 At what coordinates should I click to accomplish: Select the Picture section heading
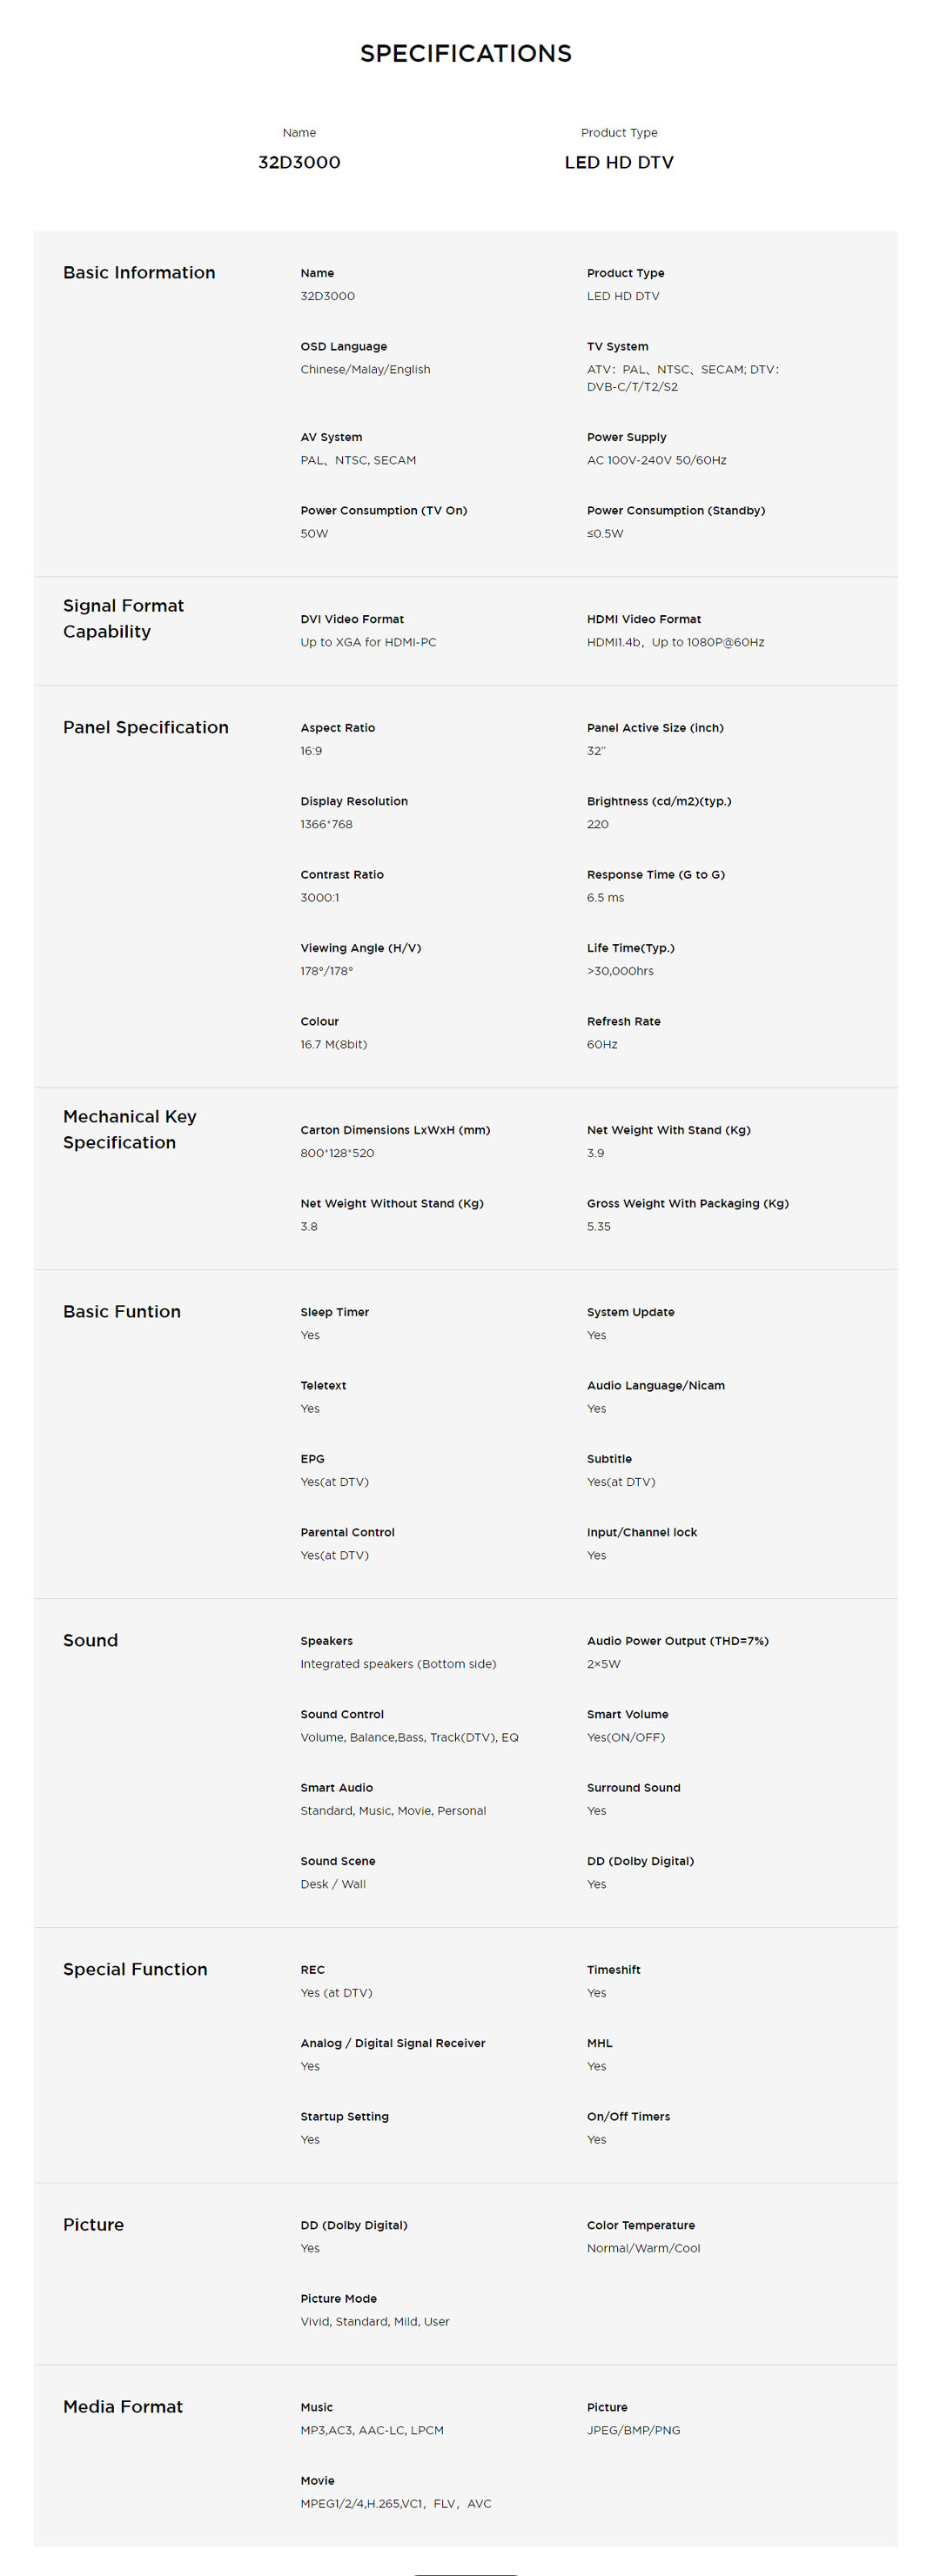(93, 2224)
